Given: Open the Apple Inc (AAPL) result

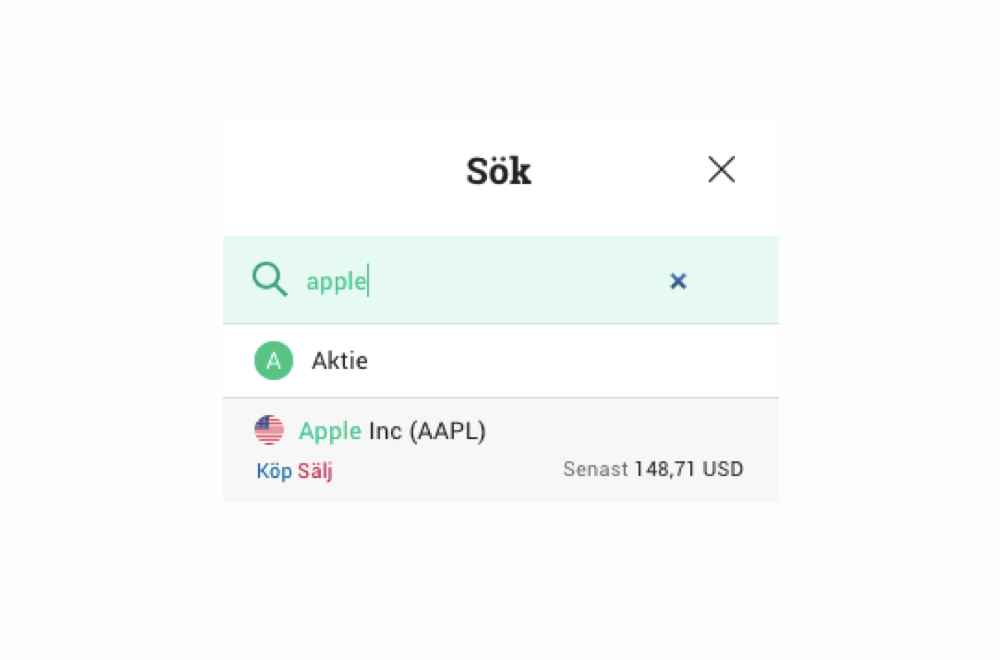Looking at the screenshot, I should click(392, 431).
